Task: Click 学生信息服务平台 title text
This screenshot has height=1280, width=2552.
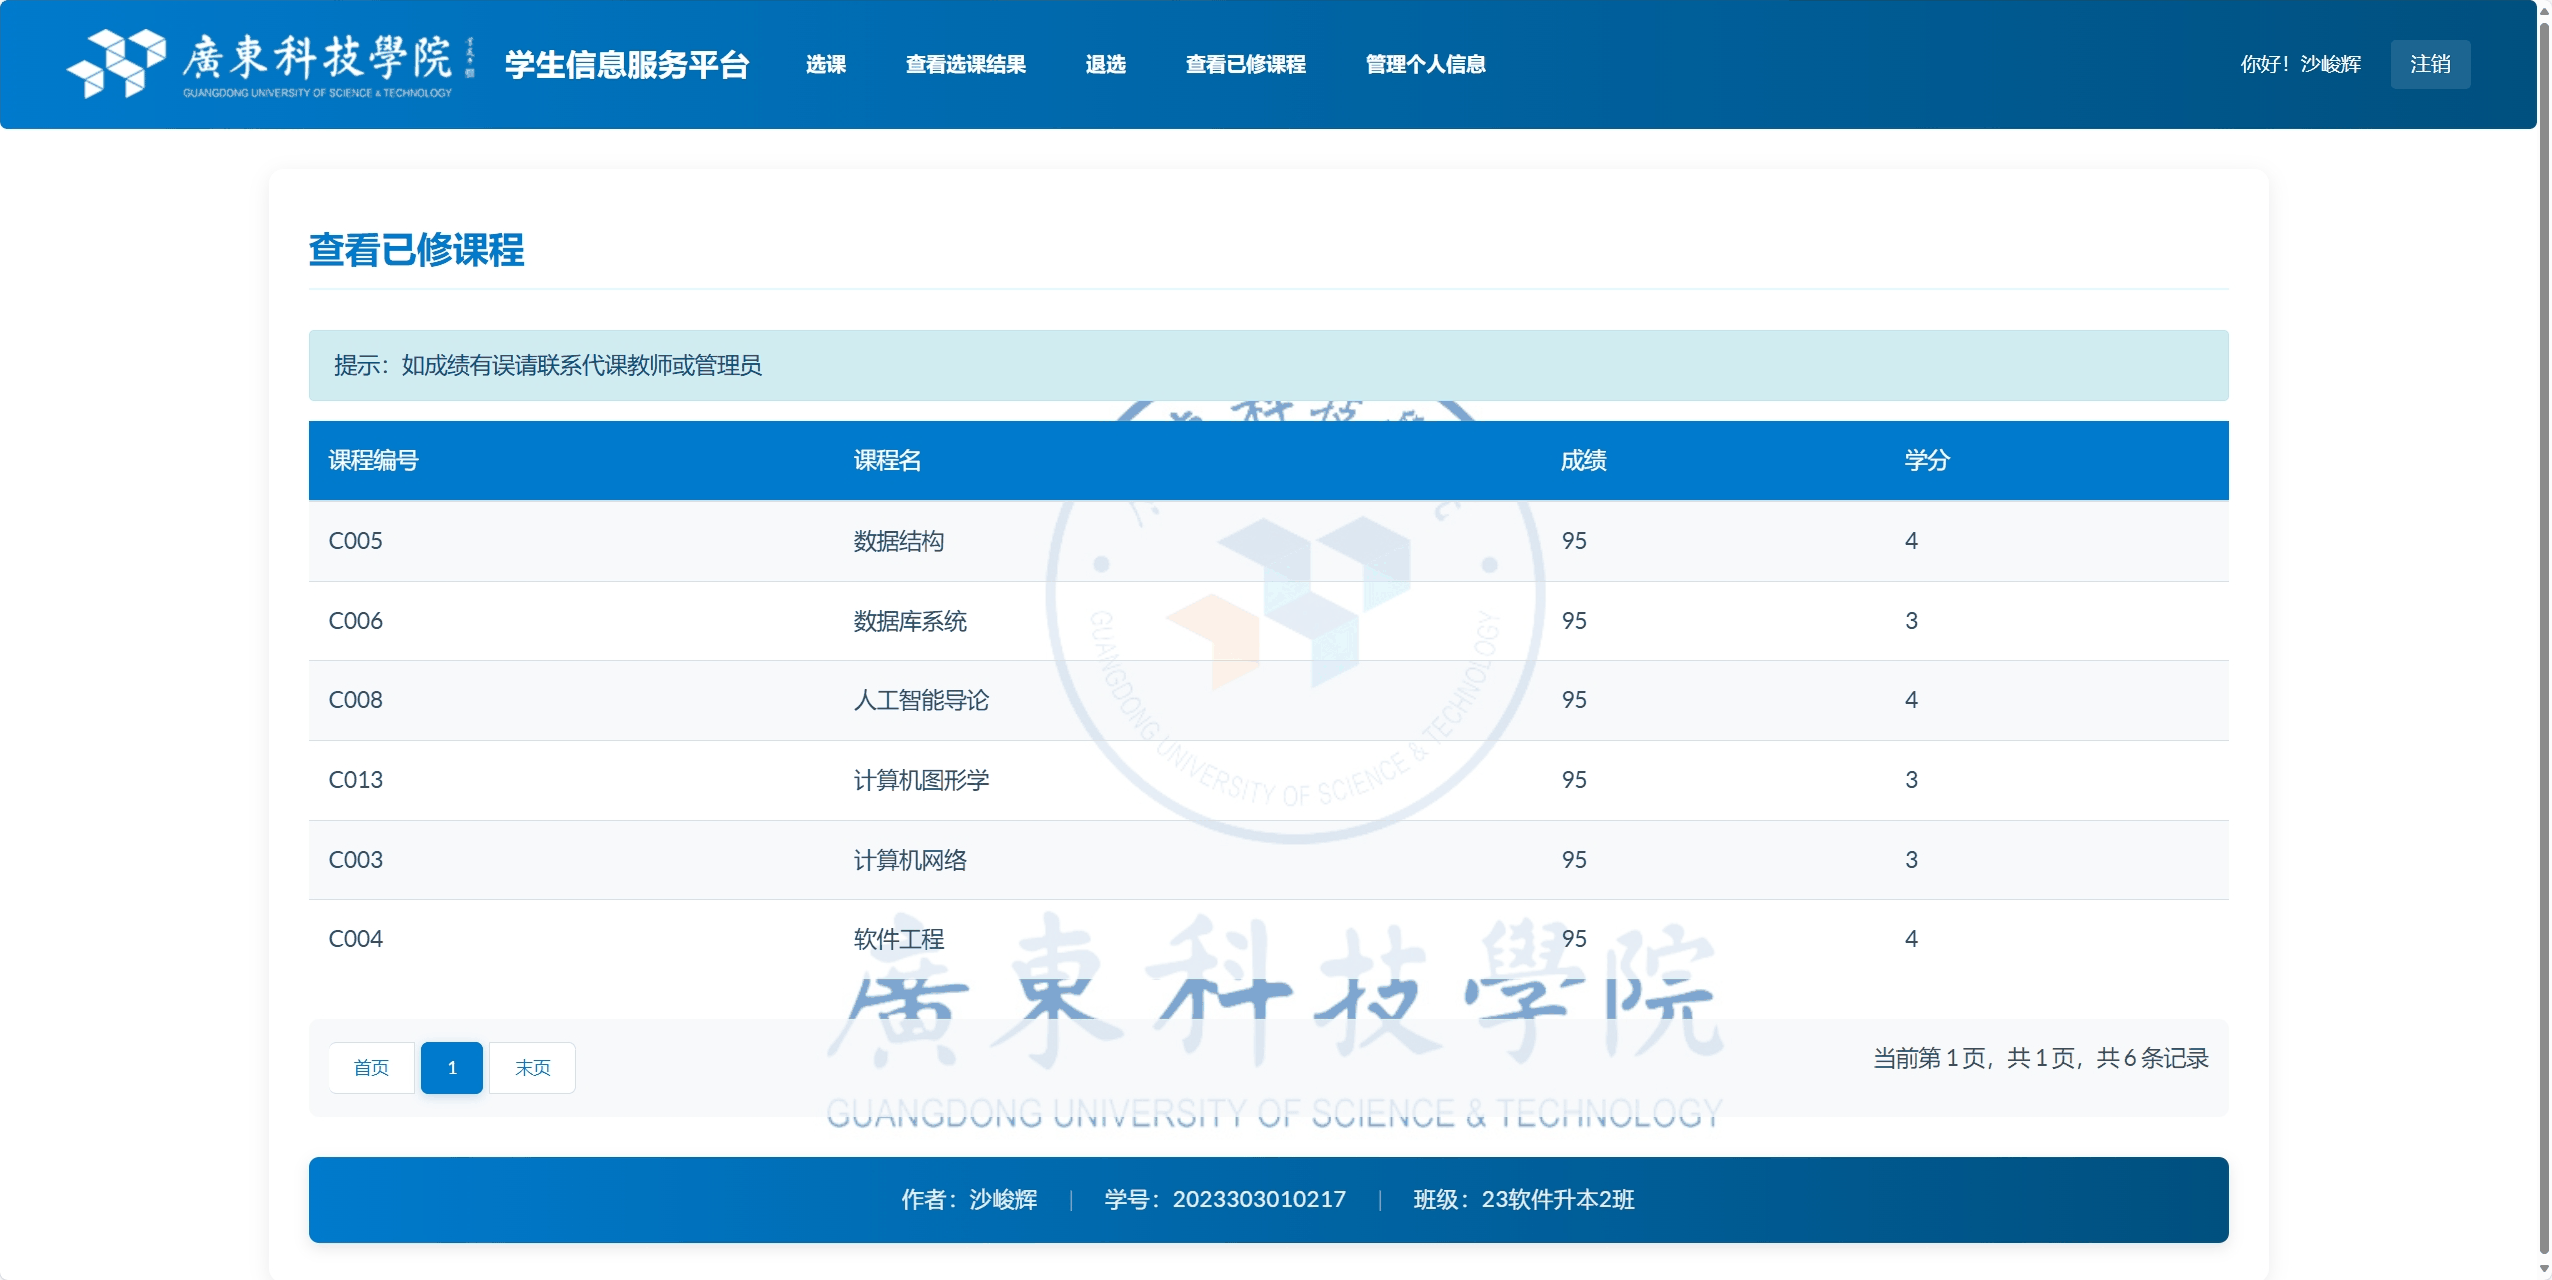Action: coord(627,64)
